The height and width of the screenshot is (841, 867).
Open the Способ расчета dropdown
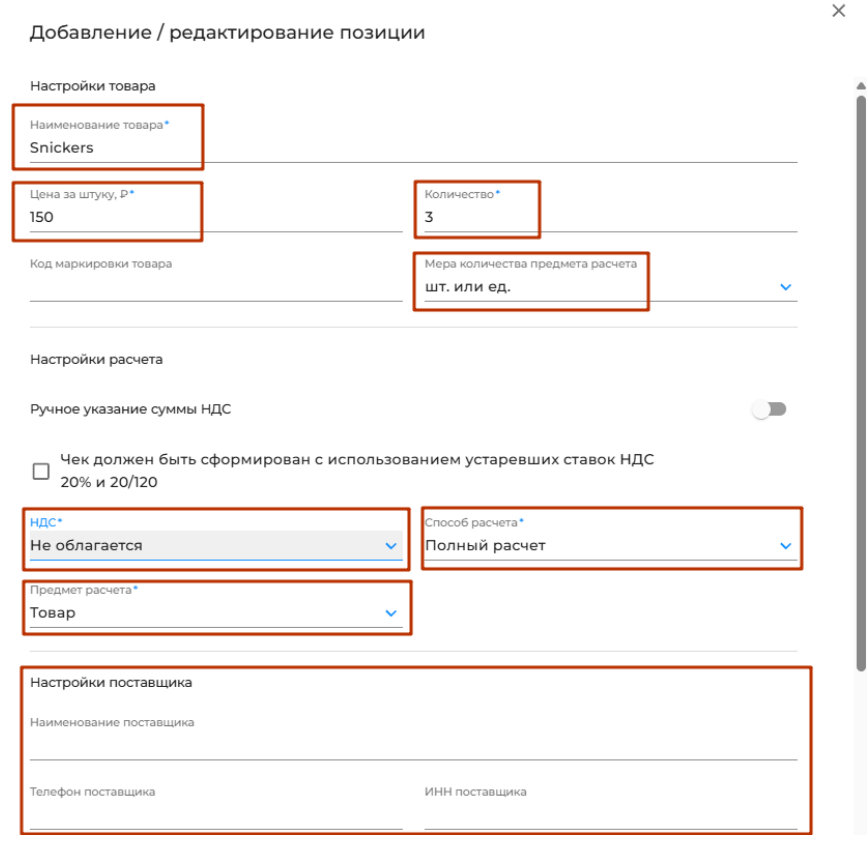click(x=785, y=546)
